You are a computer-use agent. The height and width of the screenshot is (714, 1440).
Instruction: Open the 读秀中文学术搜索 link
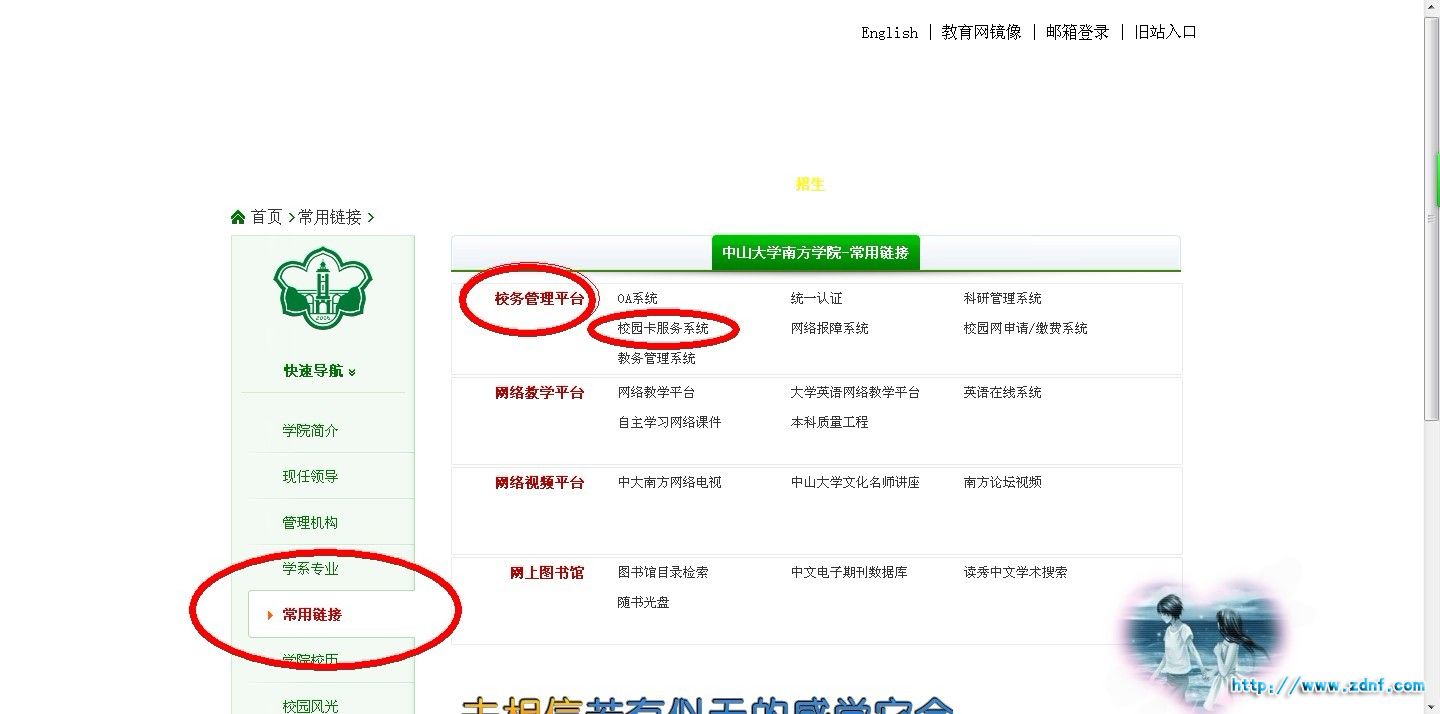tap(1015, 572)
